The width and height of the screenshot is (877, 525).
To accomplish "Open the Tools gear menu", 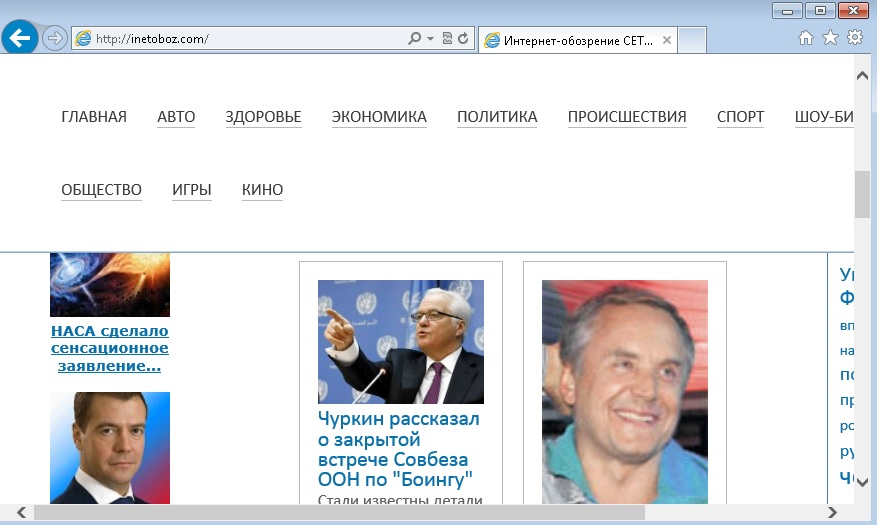I will (855, 38).
